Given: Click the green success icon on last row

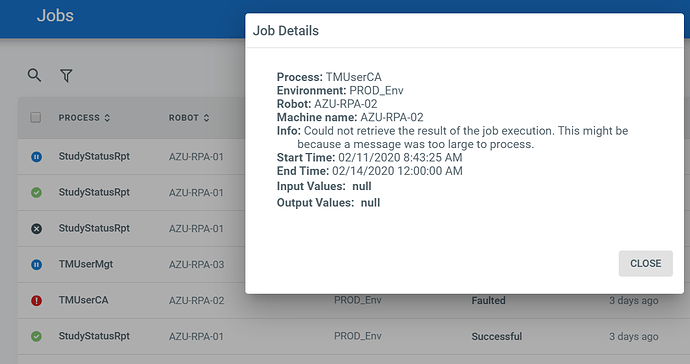Looking at the screenshot, I should coord(37,336).
